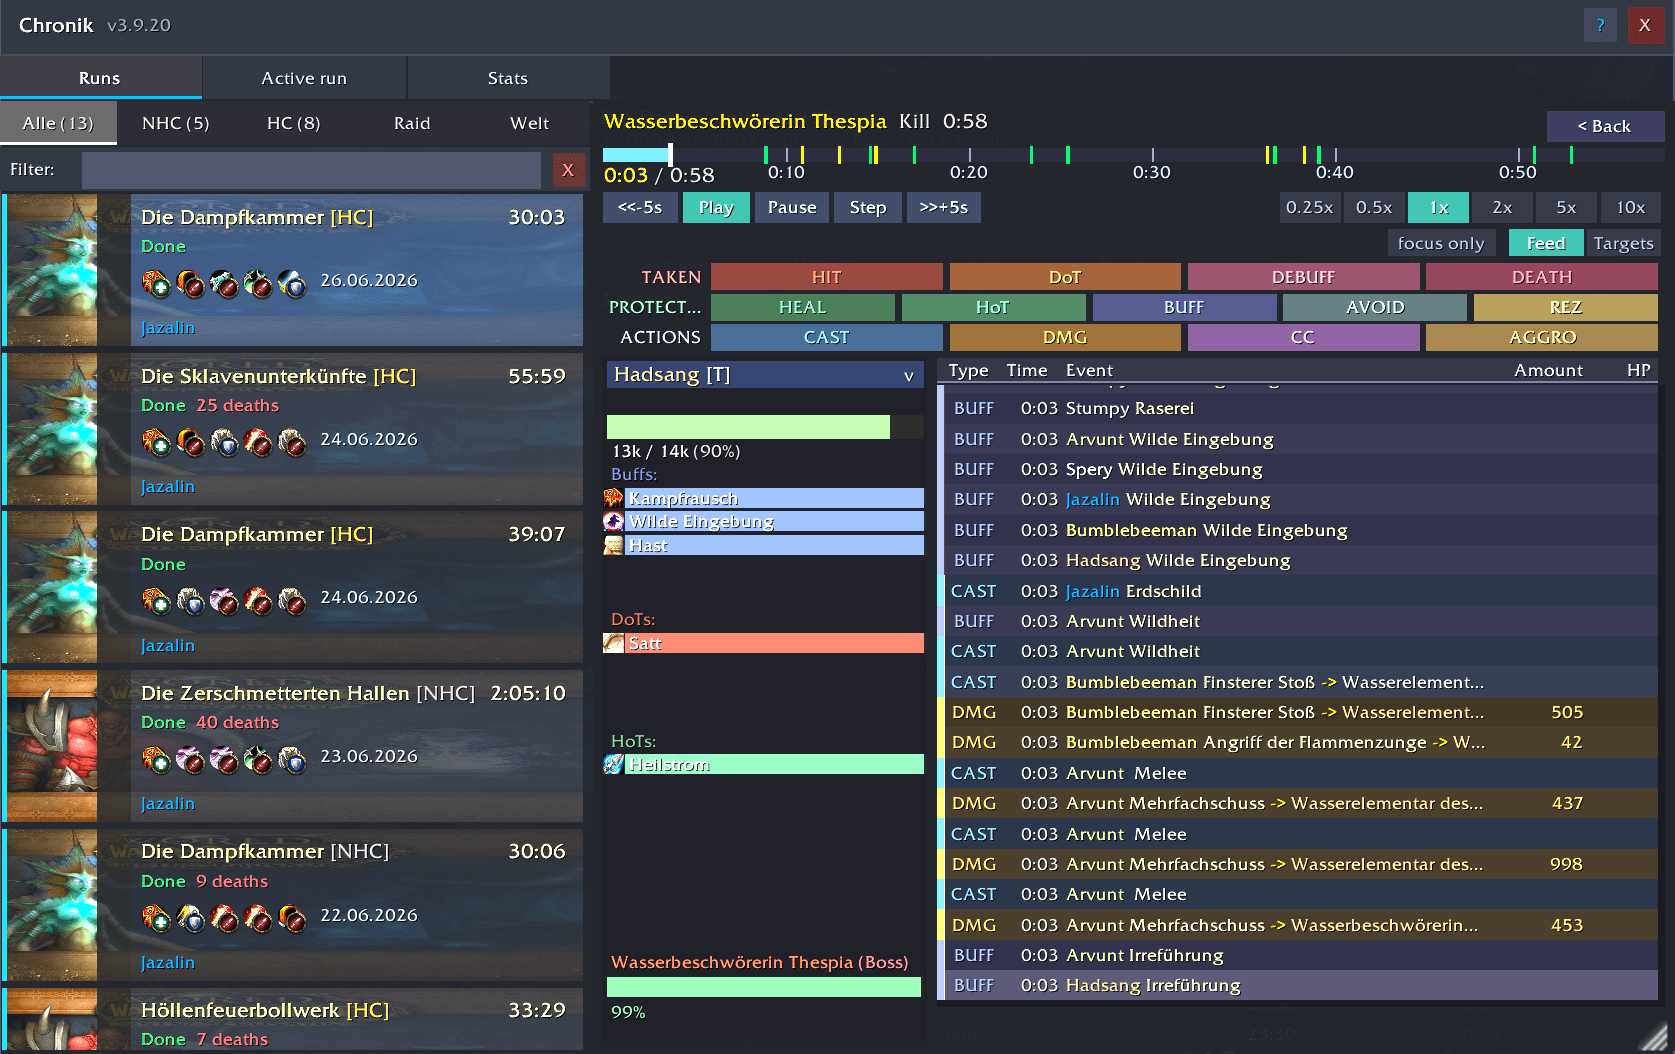Select the Hadsang Irreführung event row
Image resolution: width=1675 pixels, height=1054 pixels.
pyautogui.click(x=1298, y=985)
